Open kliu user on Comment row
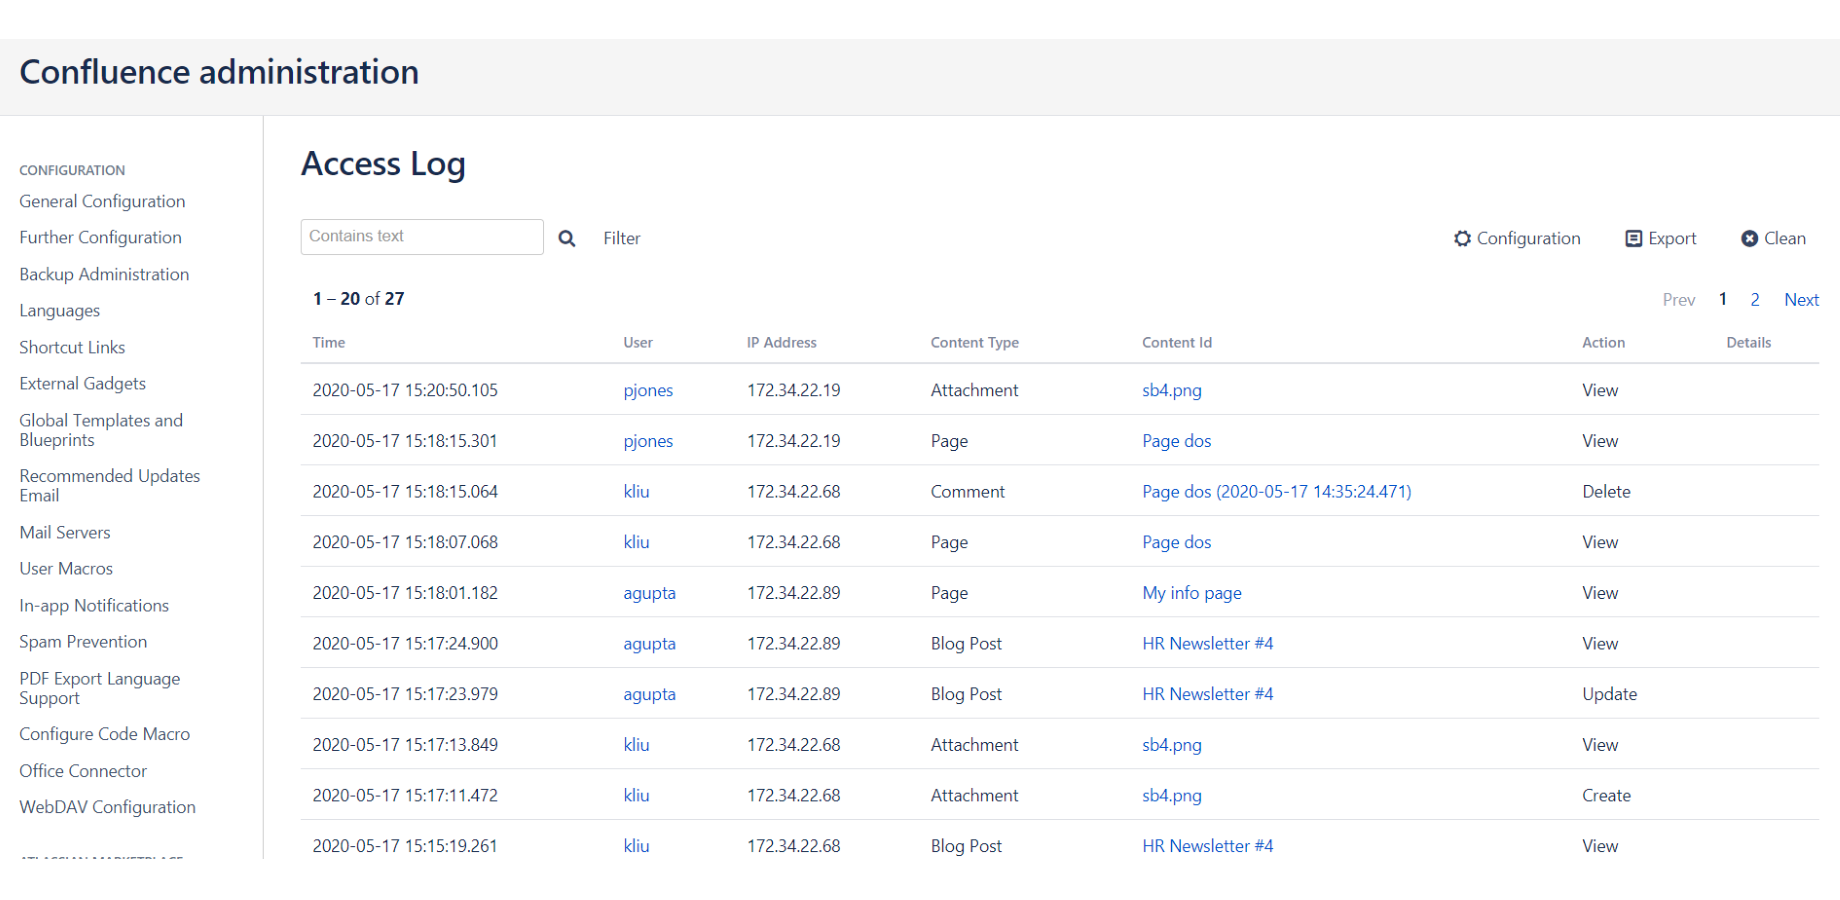The height and width of the screenshot is (900, 1840). click(636, 491)
